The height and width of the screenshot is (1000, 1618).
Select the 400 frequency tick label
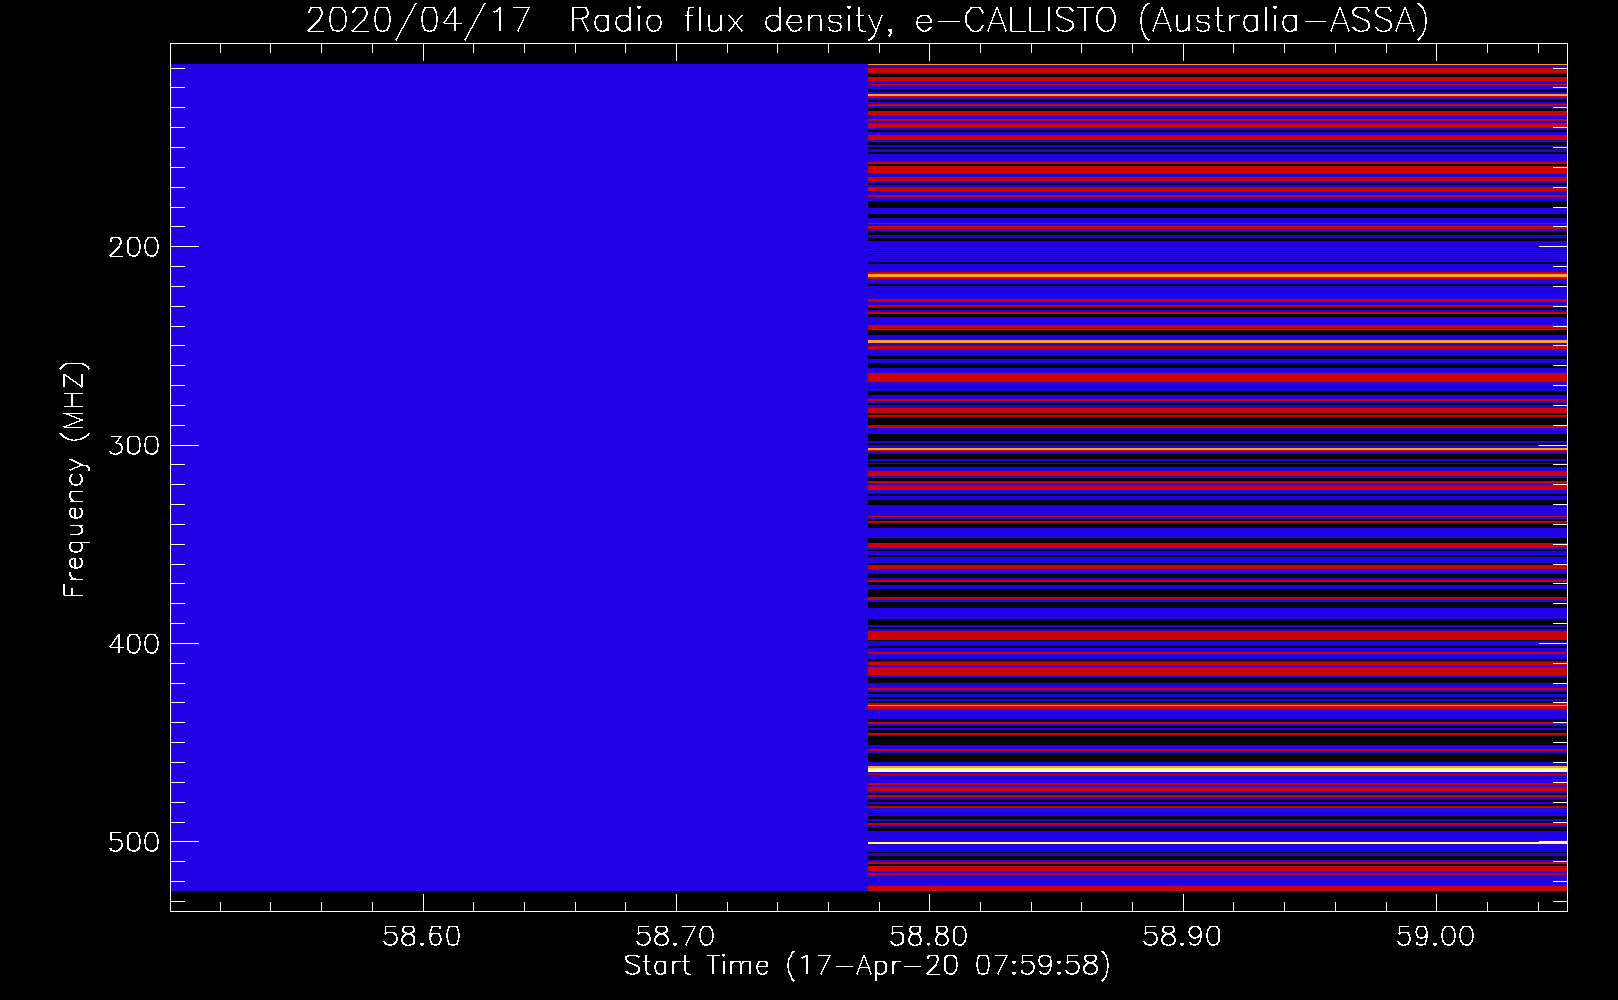134,644
